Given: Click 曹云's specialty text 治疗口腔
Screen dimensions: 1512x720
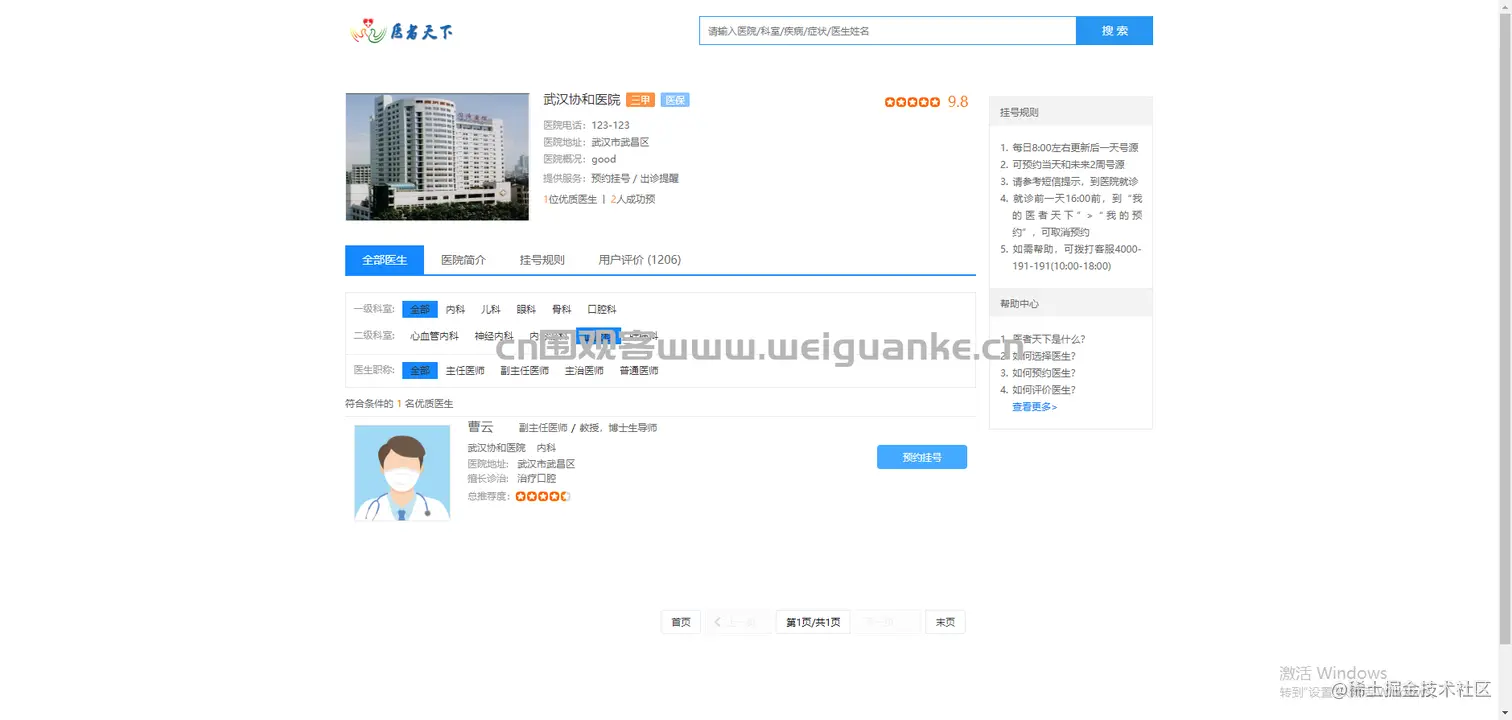Looking at the screenshot, I should [x=536, y=479].
